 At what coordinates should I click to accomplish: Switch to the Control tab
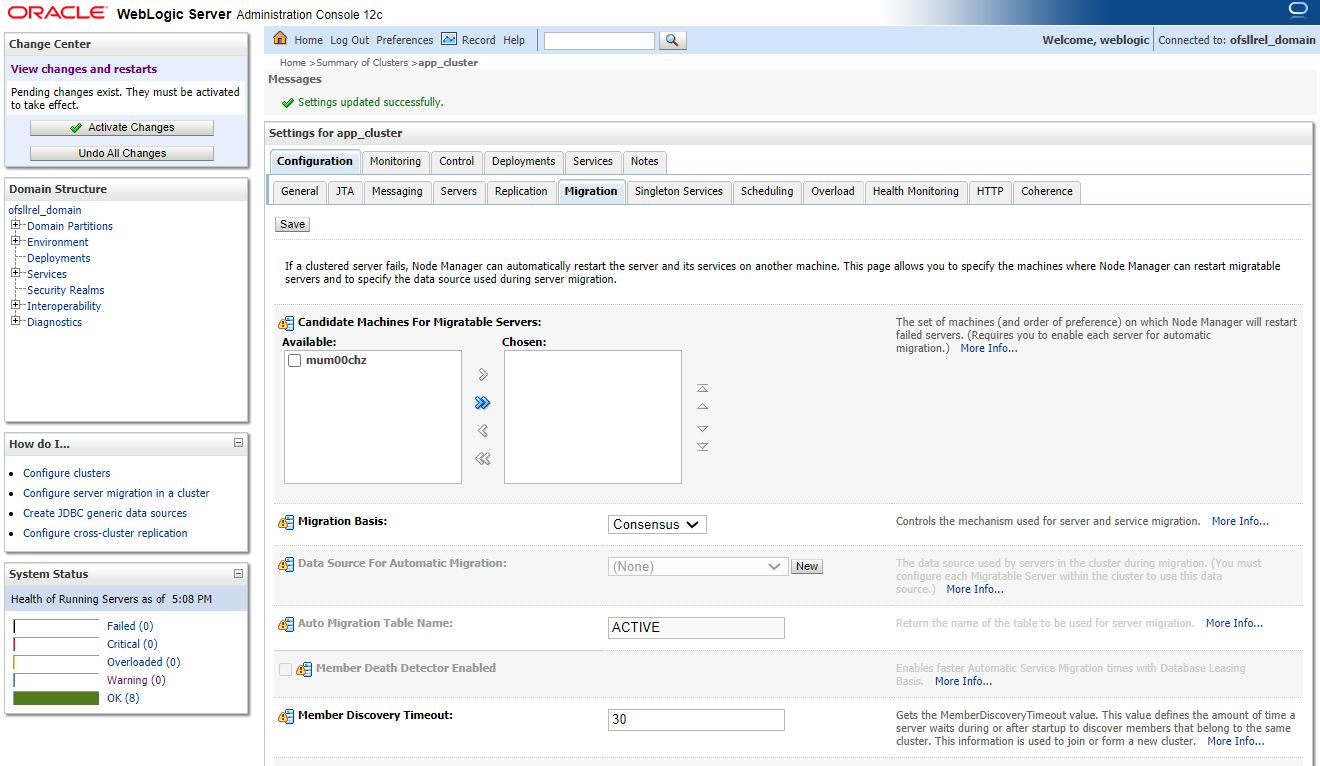tap(457, 161)
